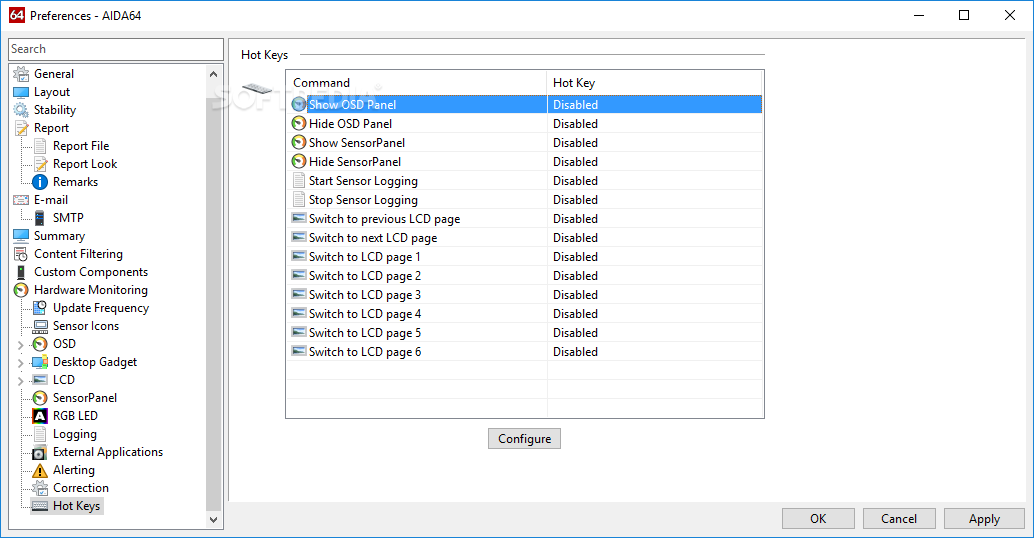Select Hardware Monitoring in the tree

[x=91, y=290]
